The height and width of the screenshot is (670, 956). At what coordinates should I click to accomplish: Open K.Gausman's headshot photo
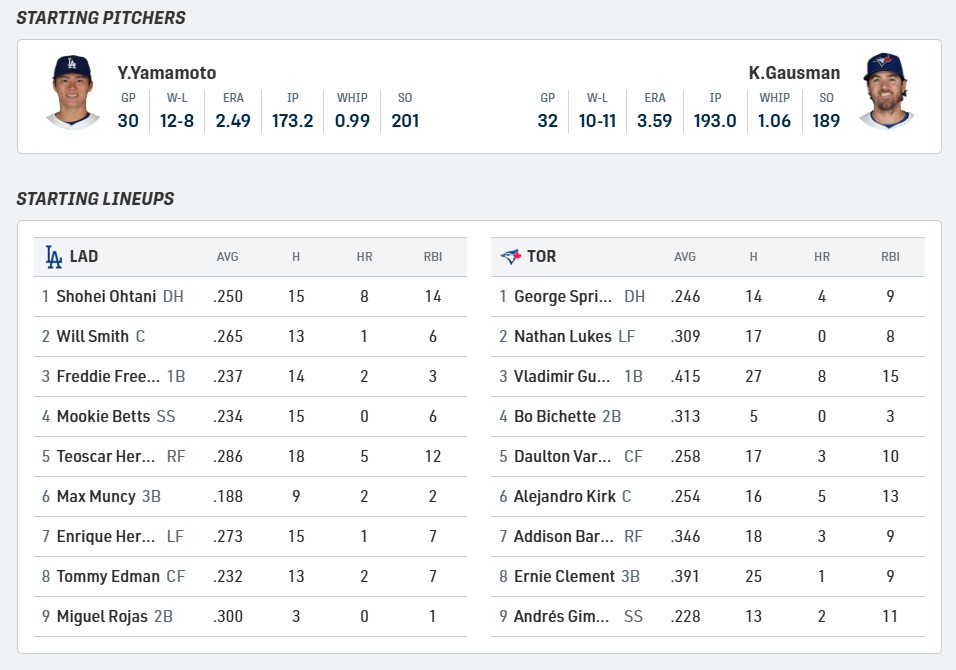click(x=885, y=92)
